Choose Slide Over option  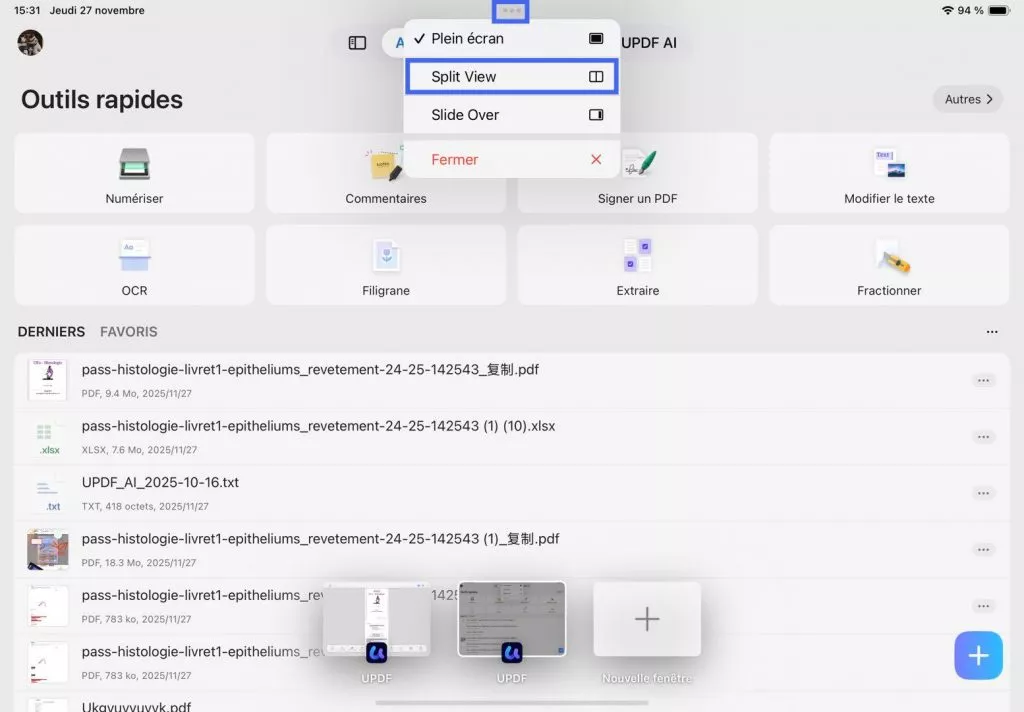tap(511, 115)
